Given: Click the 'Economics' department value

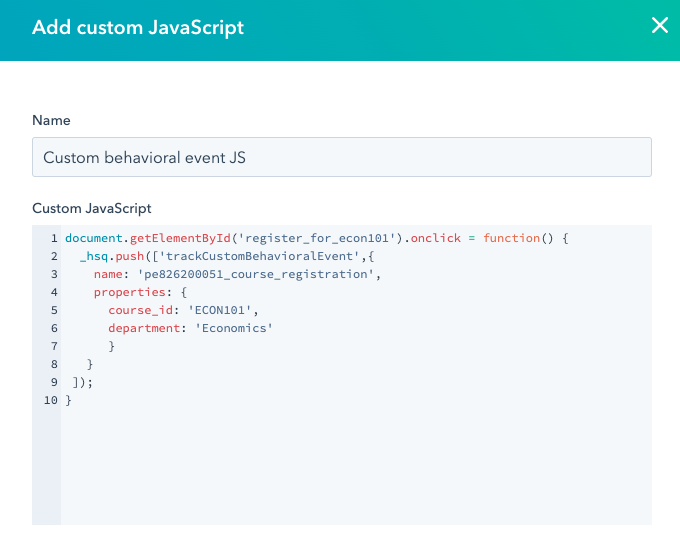Looking at the screenshot, I should tap(234, 328).
